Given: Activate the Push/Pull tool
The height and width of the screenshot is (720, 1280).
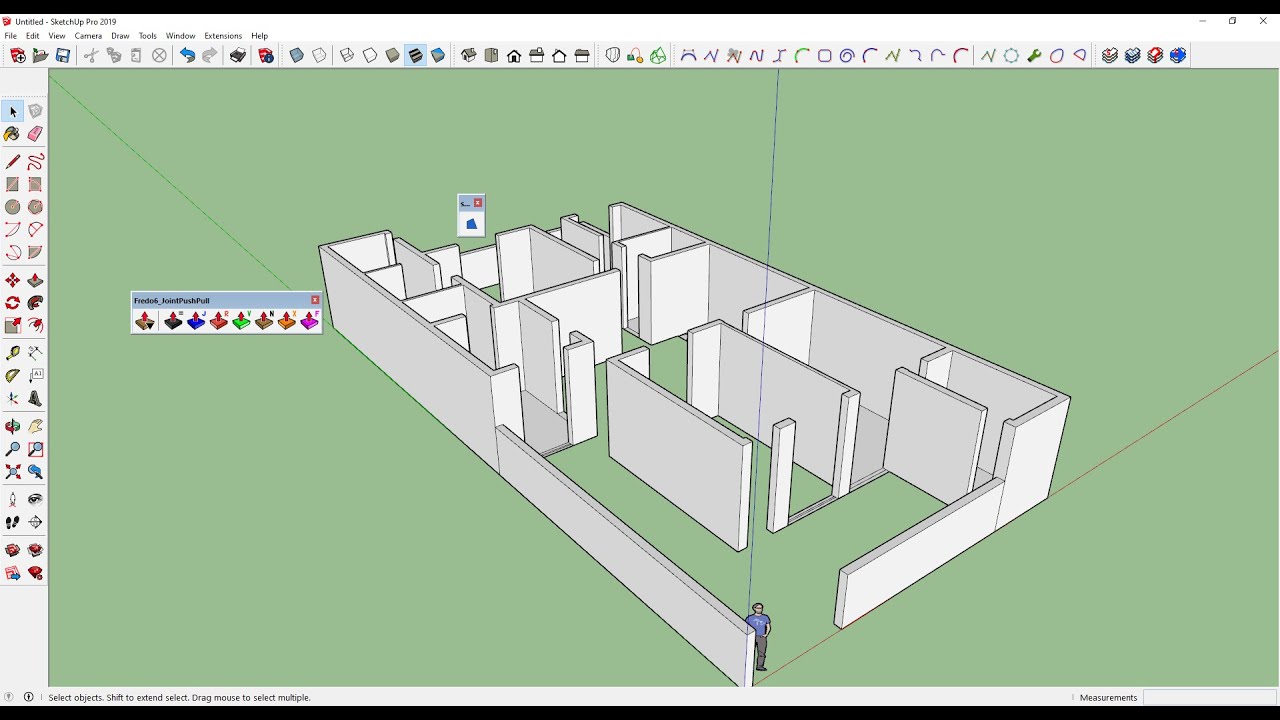Looking at the screenshot, I should point(35,281).
